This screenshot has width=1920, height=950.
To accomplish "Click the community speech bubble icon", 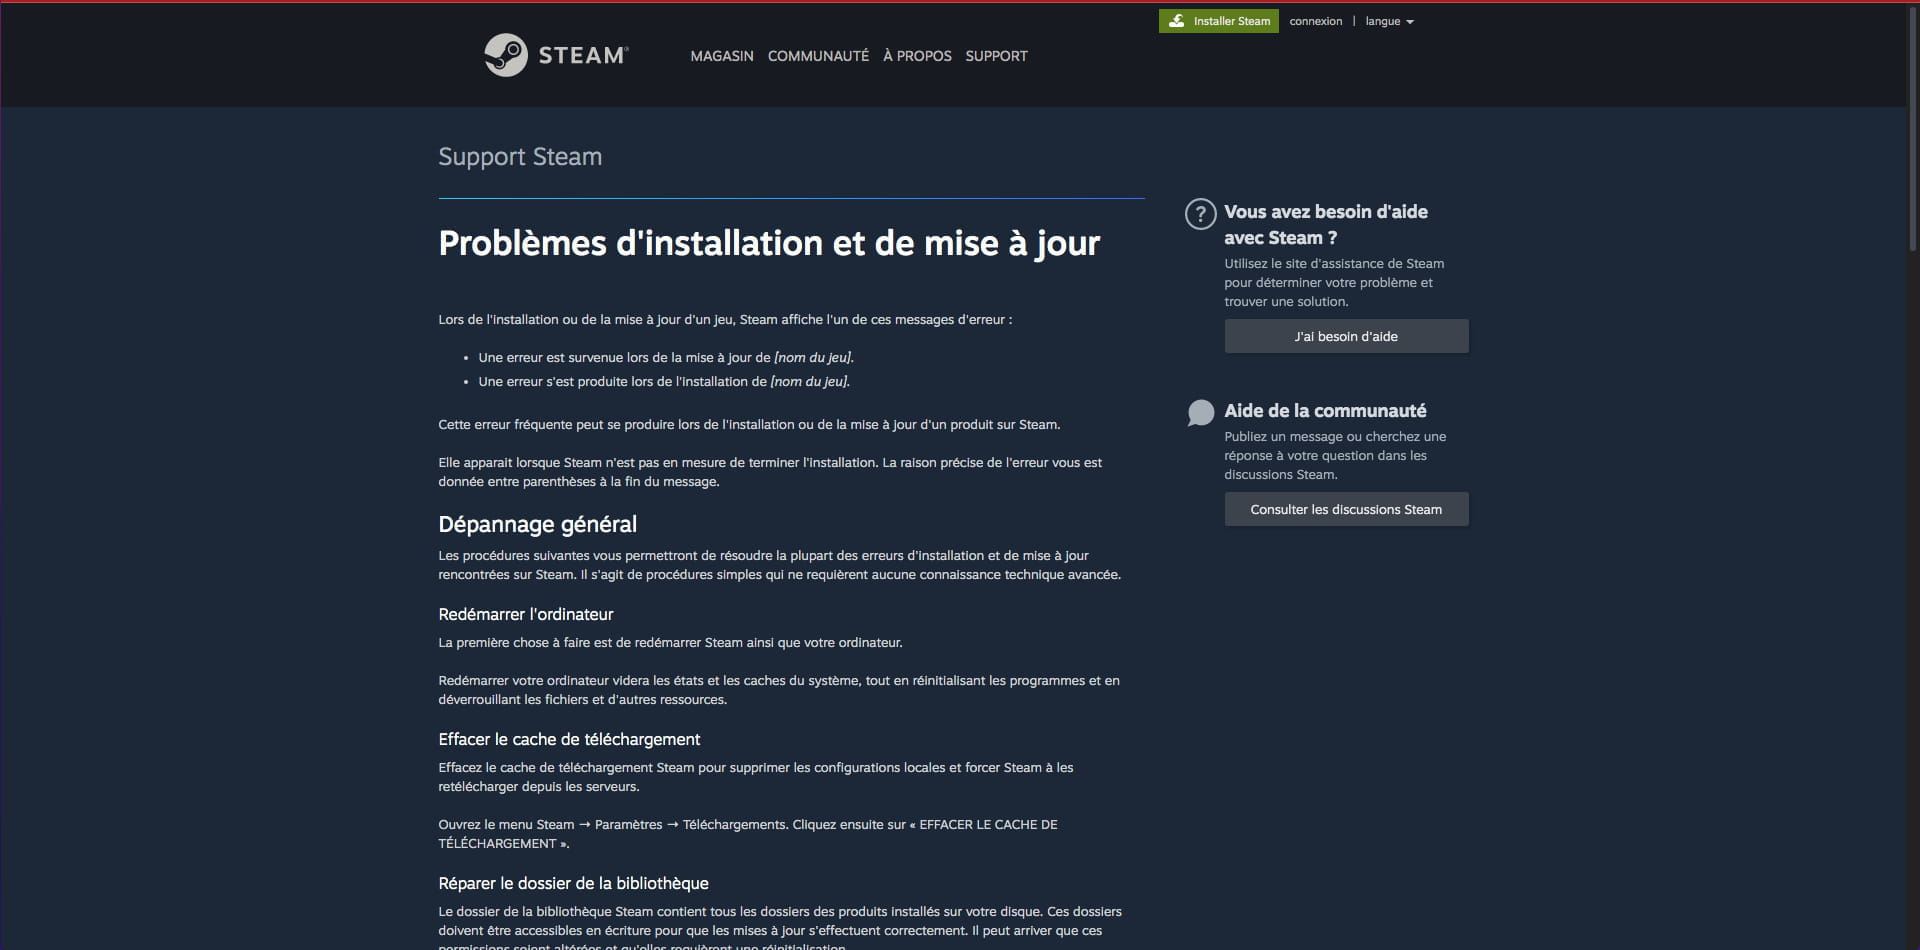I will click(x=1200, y=412).
